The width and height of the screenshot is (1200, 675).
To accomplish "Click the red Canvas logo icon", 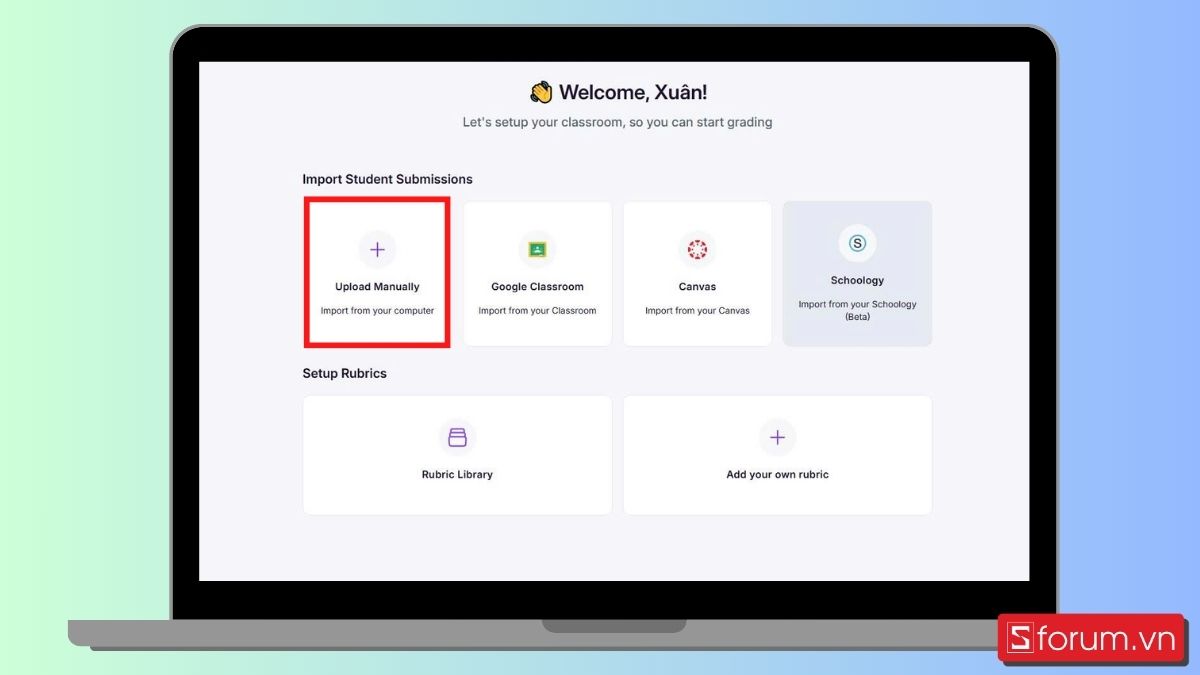I will (x=697, y=249).
